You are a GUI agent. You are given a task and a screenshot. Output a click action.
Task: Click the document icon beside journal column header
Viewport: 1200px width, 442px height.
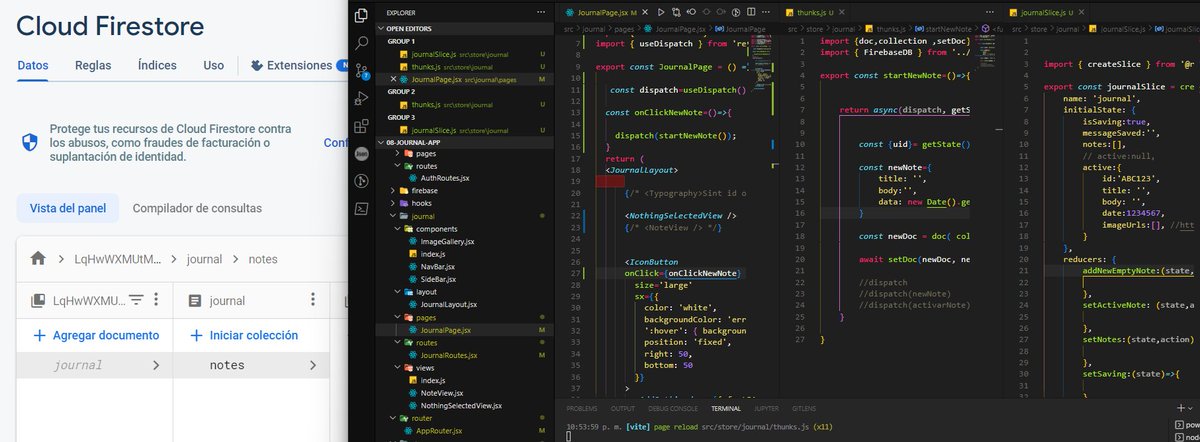(195, 300)
